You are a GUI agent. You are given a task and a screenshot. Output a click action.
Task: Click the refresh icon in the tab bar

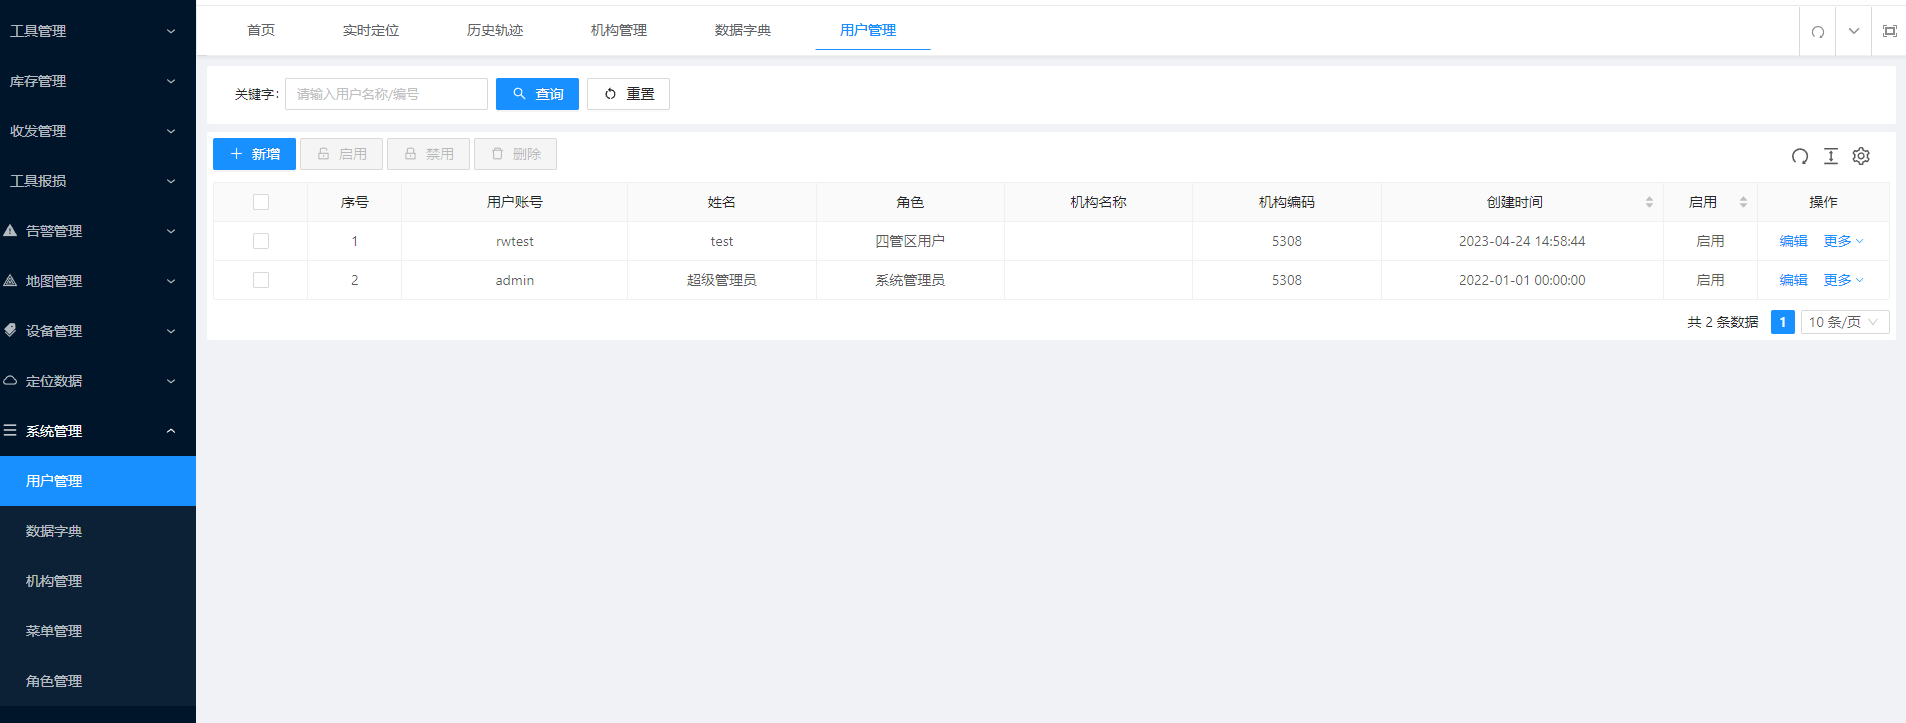[x=1817, y=31]
